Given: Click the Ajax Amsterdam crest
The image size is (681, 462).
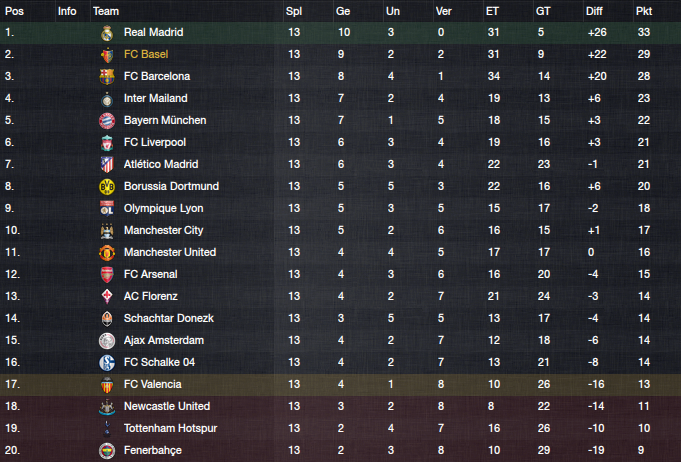Looking at the screenshot, I should click(107, 341).
